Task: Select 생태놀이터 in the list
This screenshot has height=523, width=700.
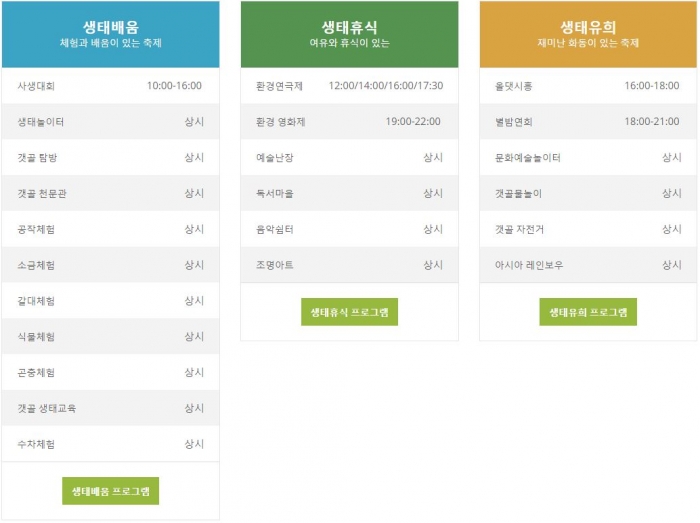Action: point(110,122)
